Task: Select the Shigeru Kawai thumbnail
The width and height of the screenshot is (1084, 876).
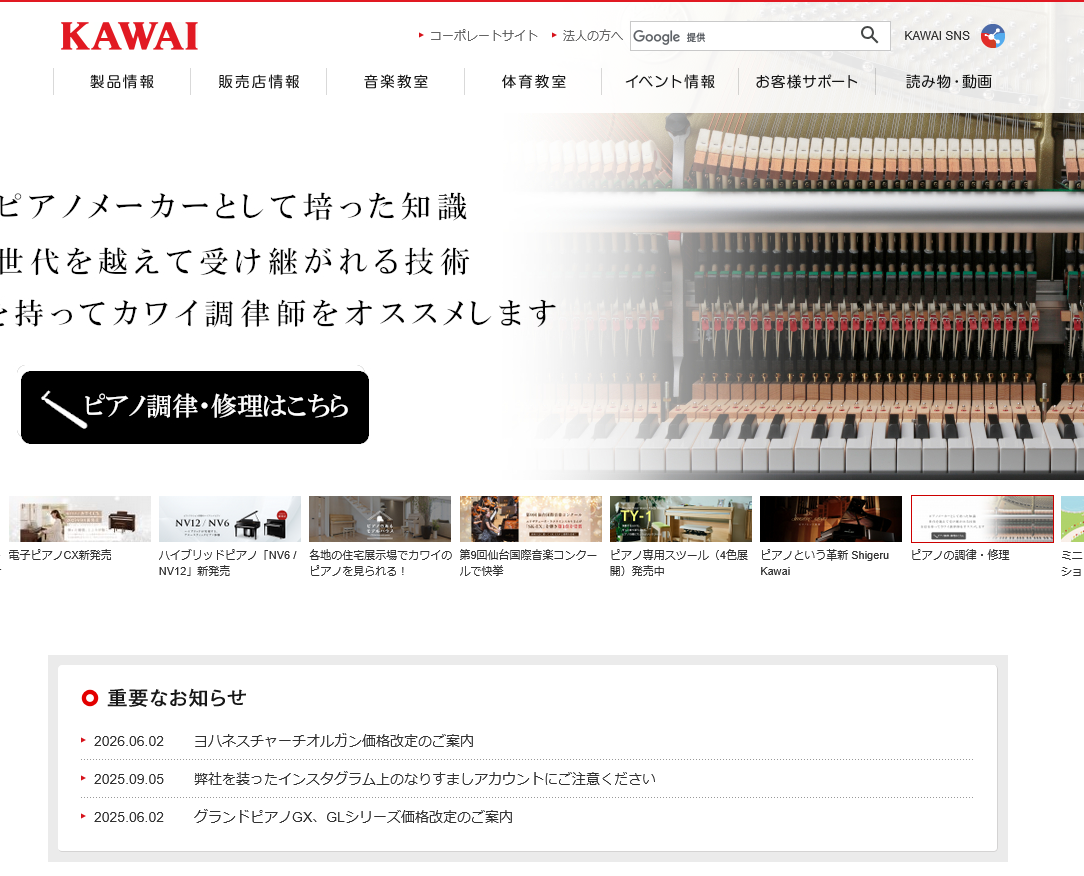Action: coord(830,519)
